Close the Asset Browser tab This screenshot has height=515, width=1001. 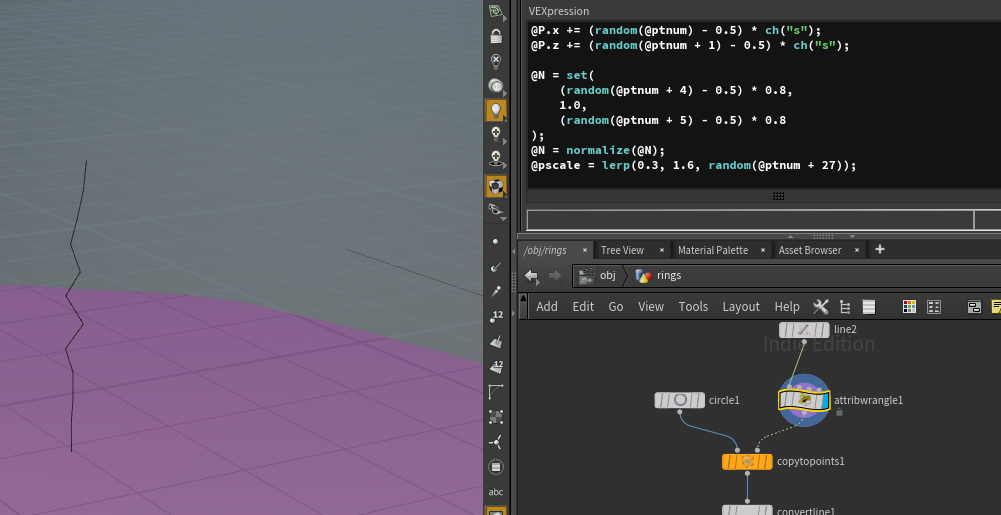click(x=857, y=250)
